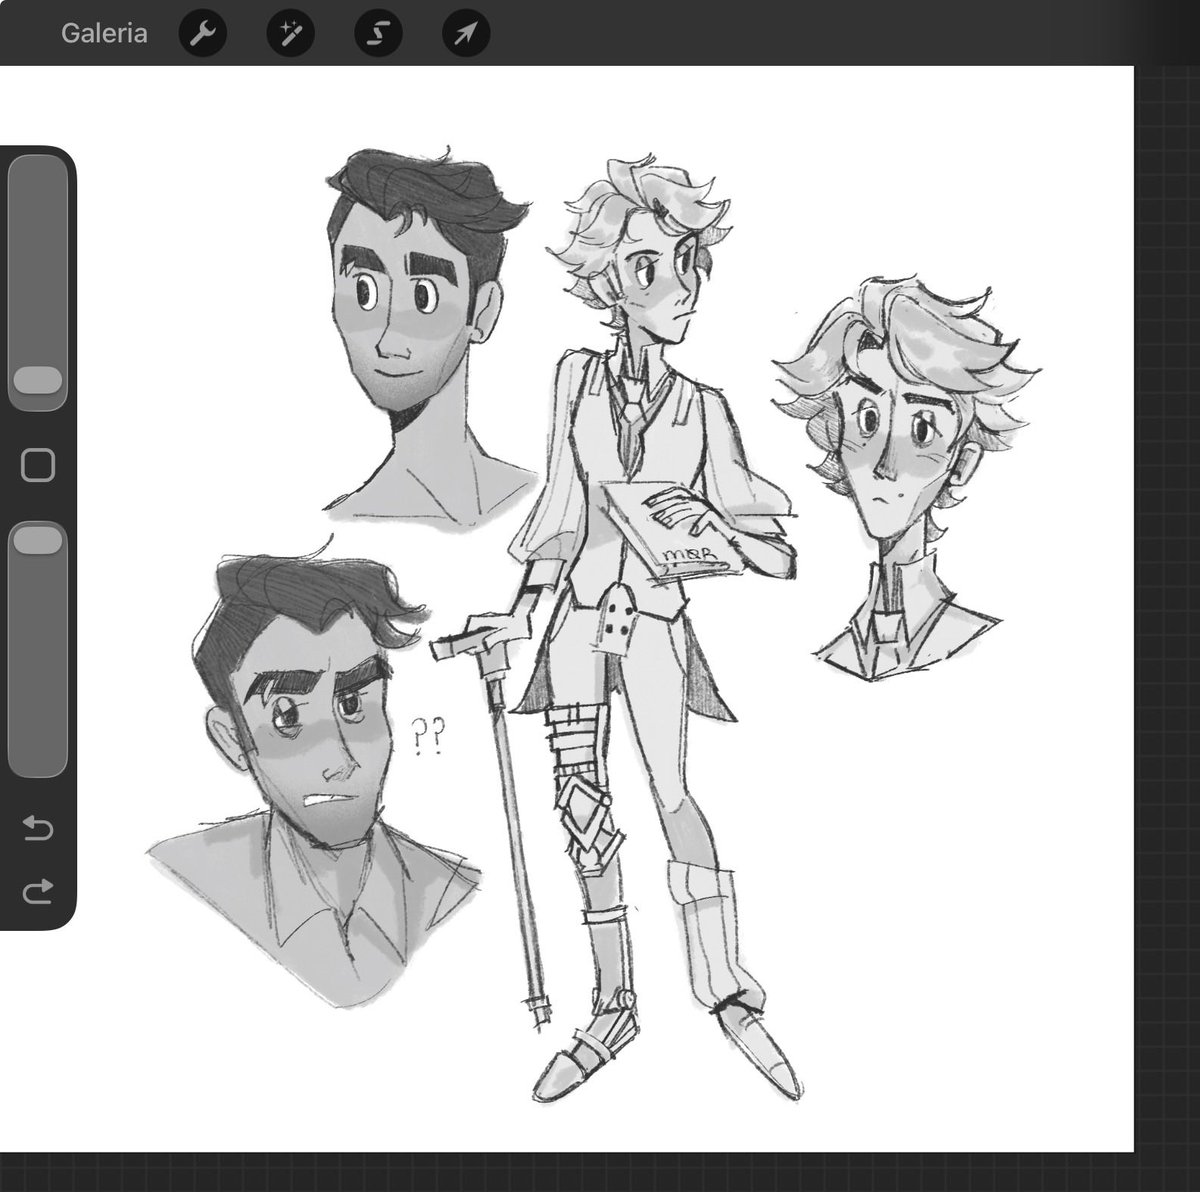The height and width of the screenshot is (1192, 1200).
Task: Activate the Selection tool
Action: click(x=379, y=34)
